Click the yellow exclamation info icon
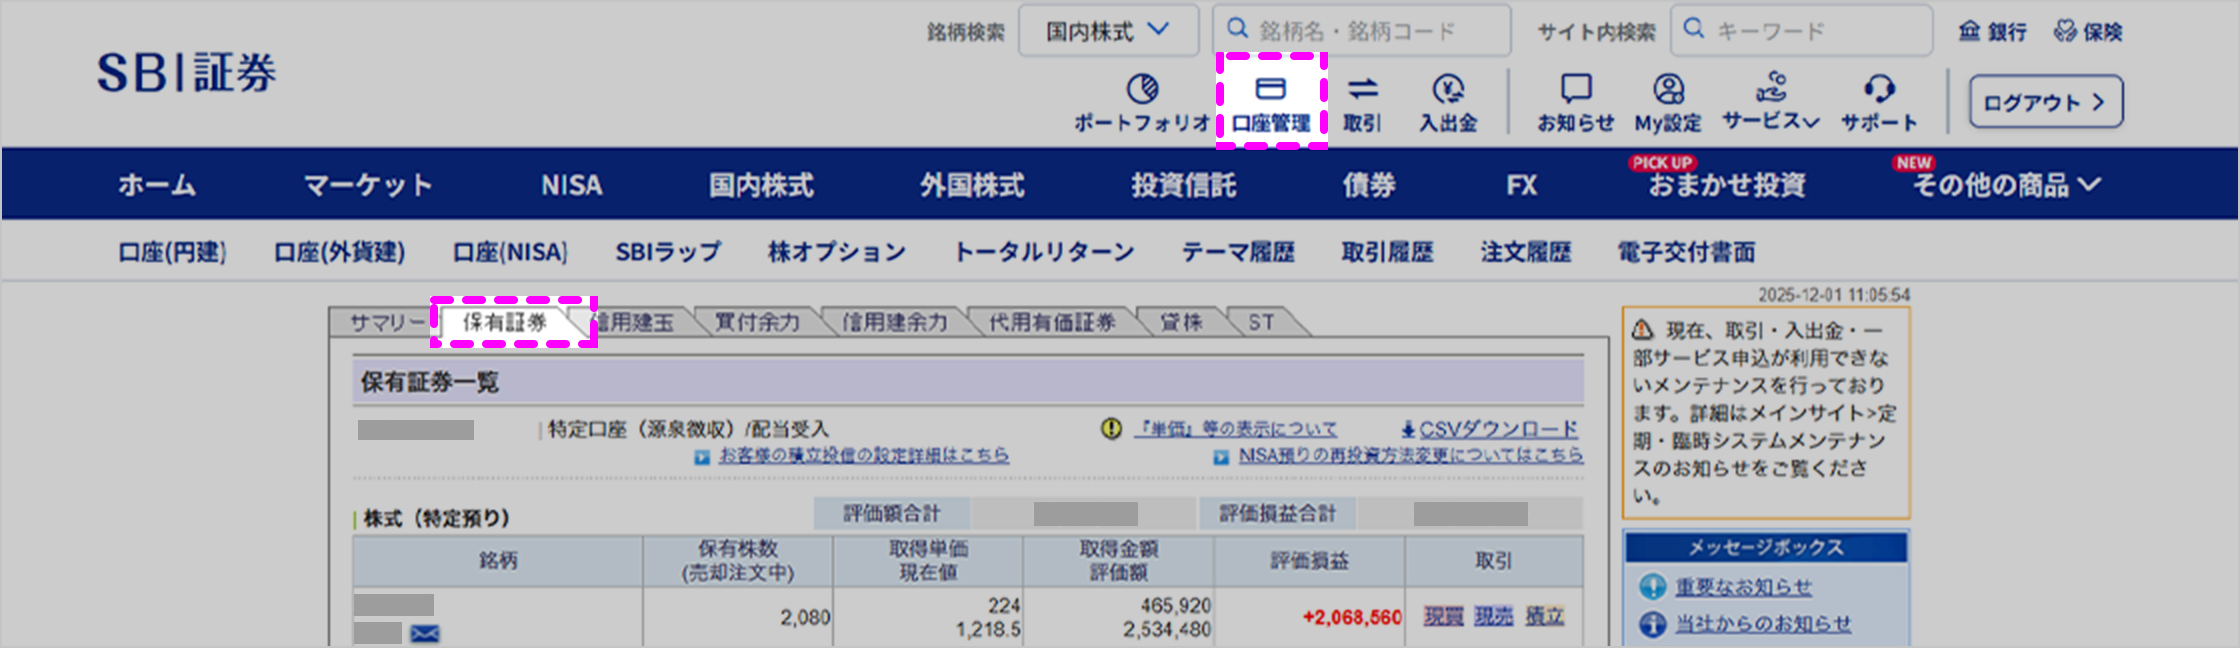This screenshot has height=648, width=2240. click(1111, 429)
